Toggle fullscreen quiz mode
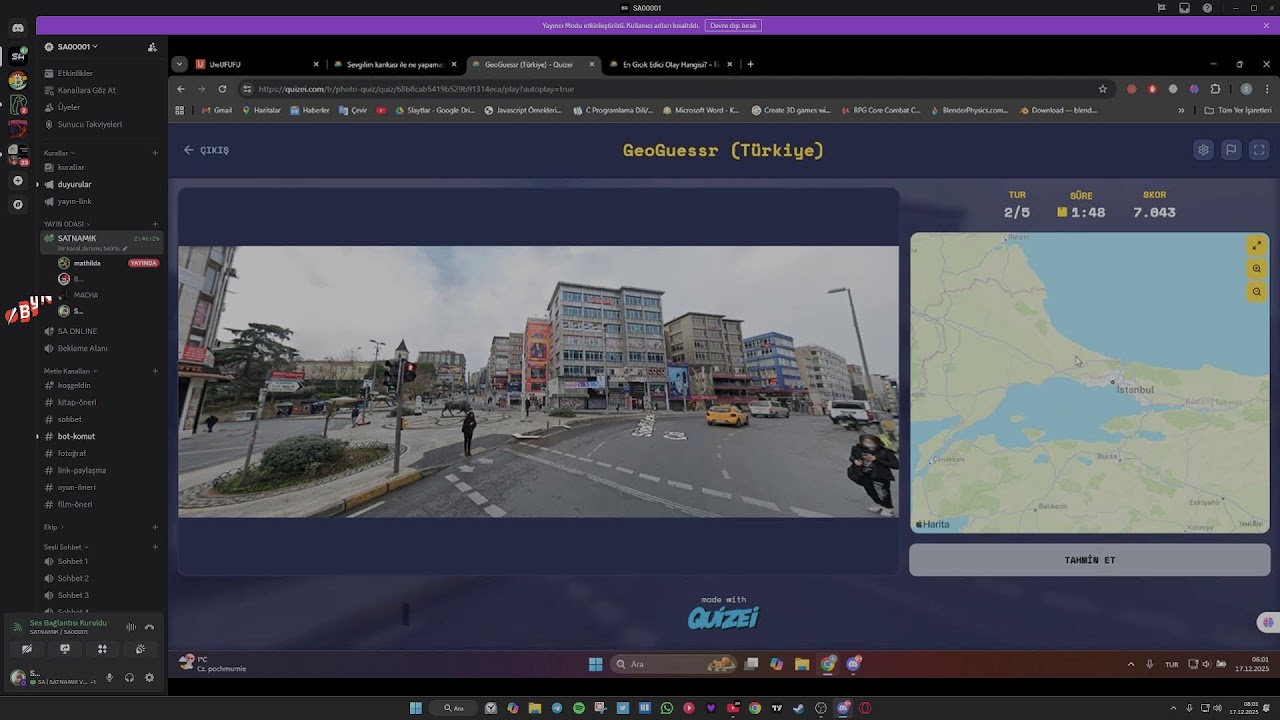 point(1259,150)
